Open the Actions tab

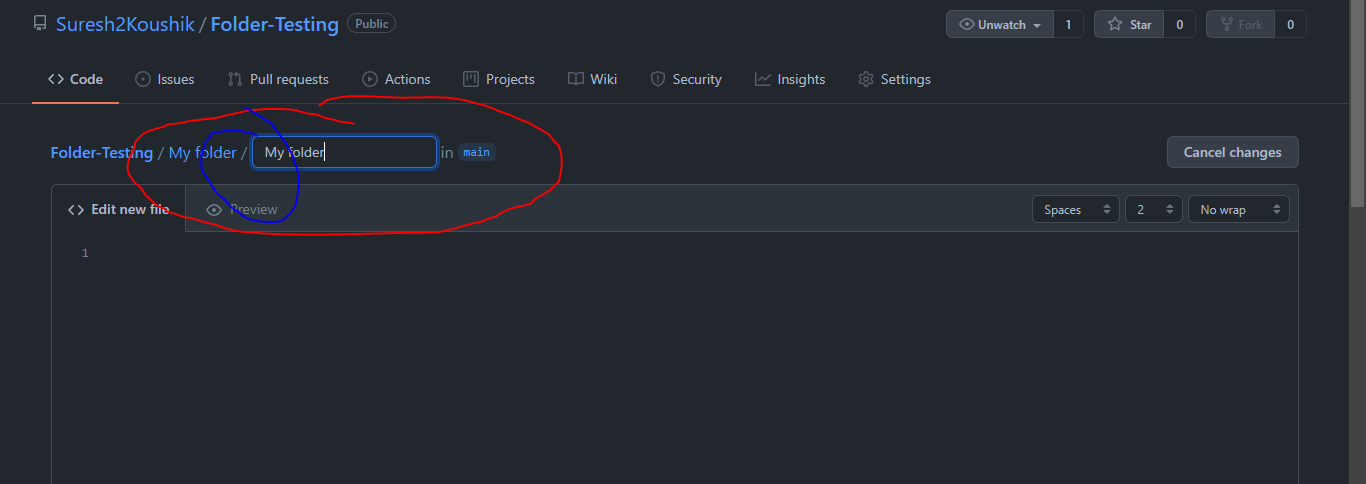(396, 79)
